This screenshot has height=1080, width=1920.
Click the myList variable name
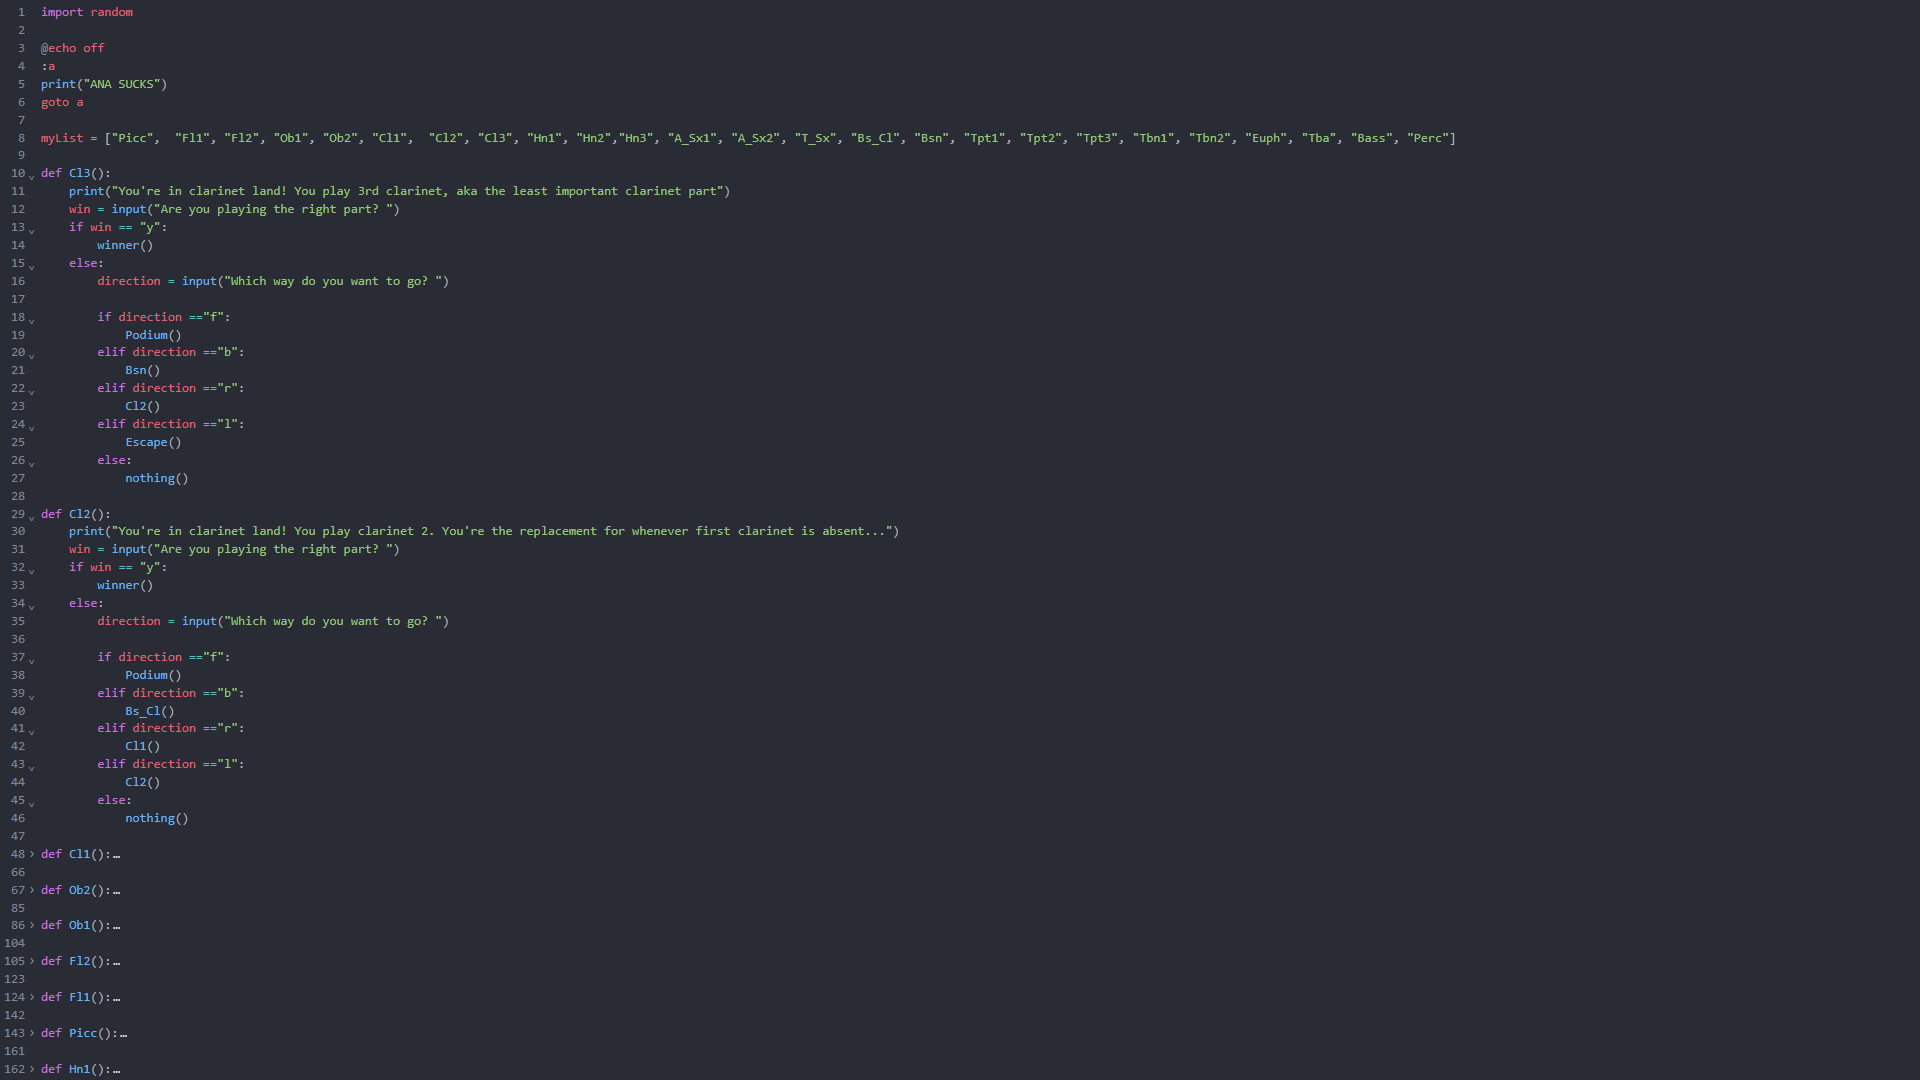(62, 138)
